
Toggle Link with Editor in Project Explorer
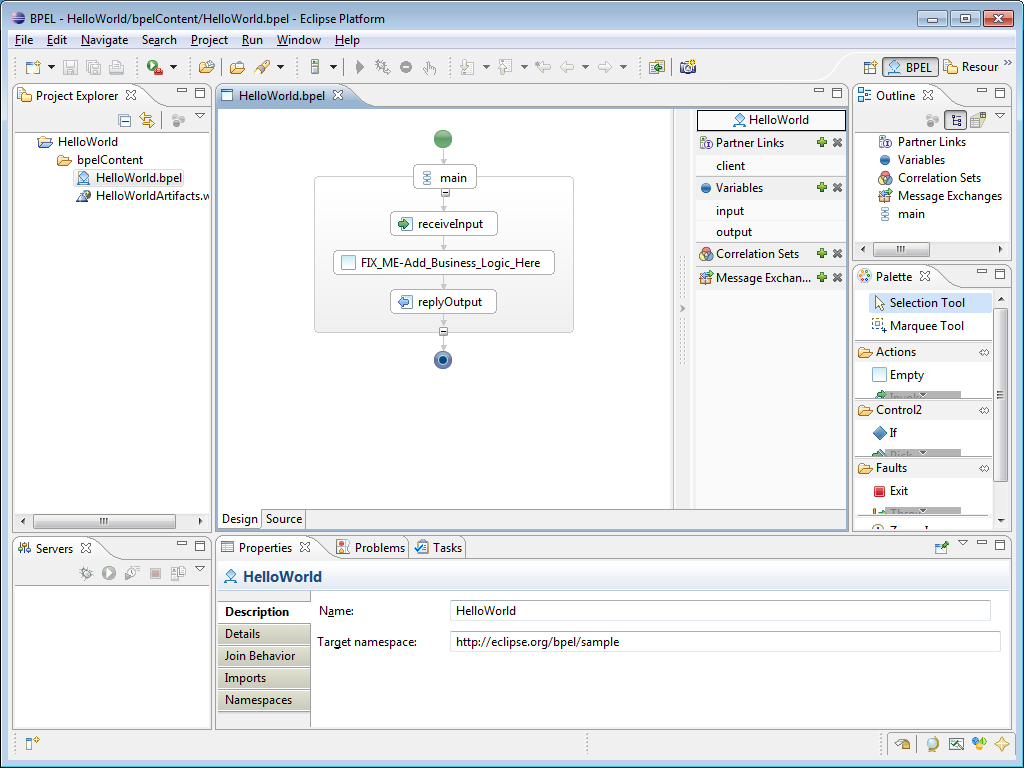pos(147,119)
